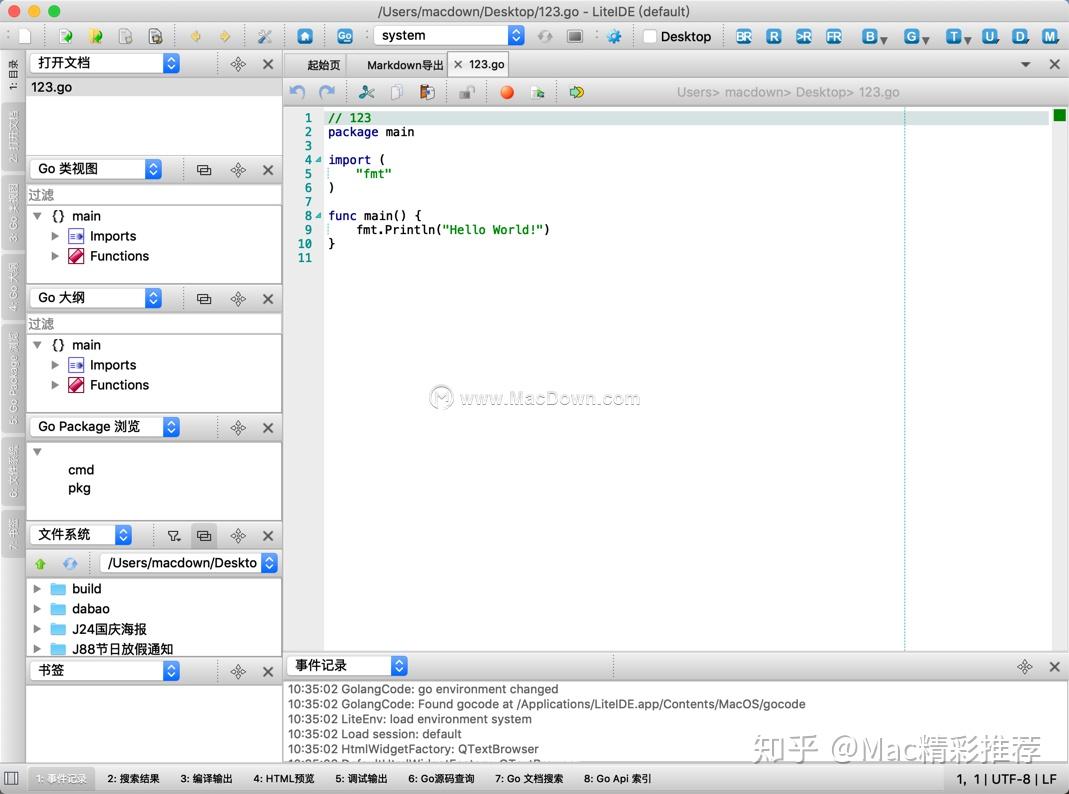Image resolution: width=1069 pixels, height=794 pixels.
Task: Toggle the 5: 调试输出 output pane
Action: tap(361, 778)
